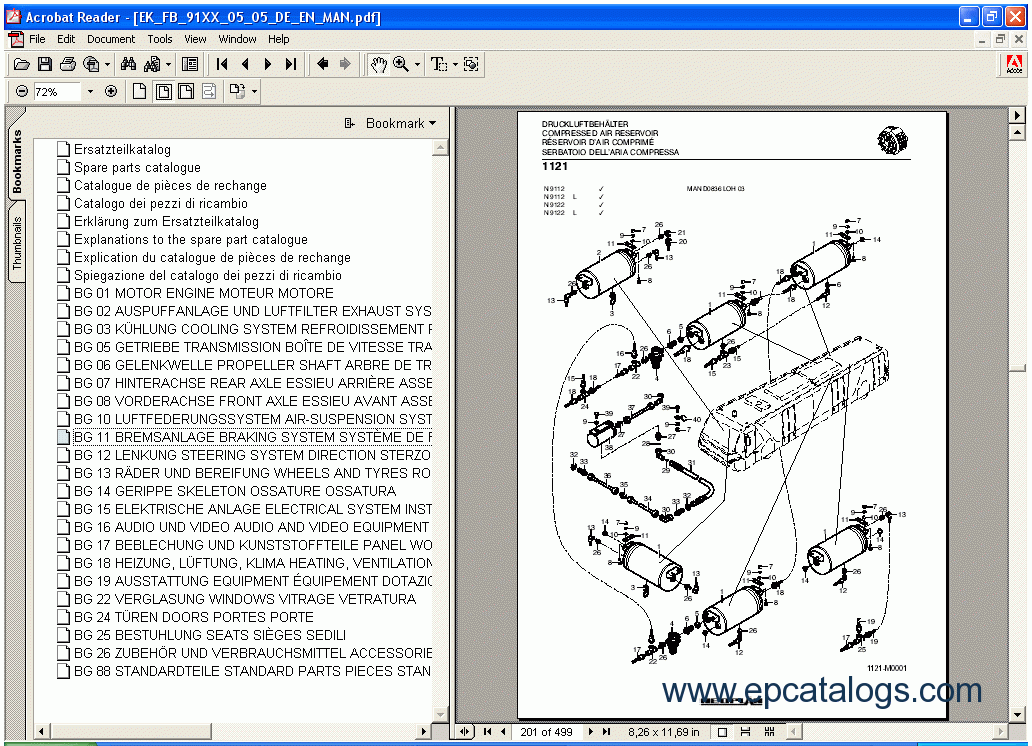Image resolution: width=1032 pixels, height=746 pixels.
Task: Open the Spare parts catalogue bookmark
Action: coord(137,167)
